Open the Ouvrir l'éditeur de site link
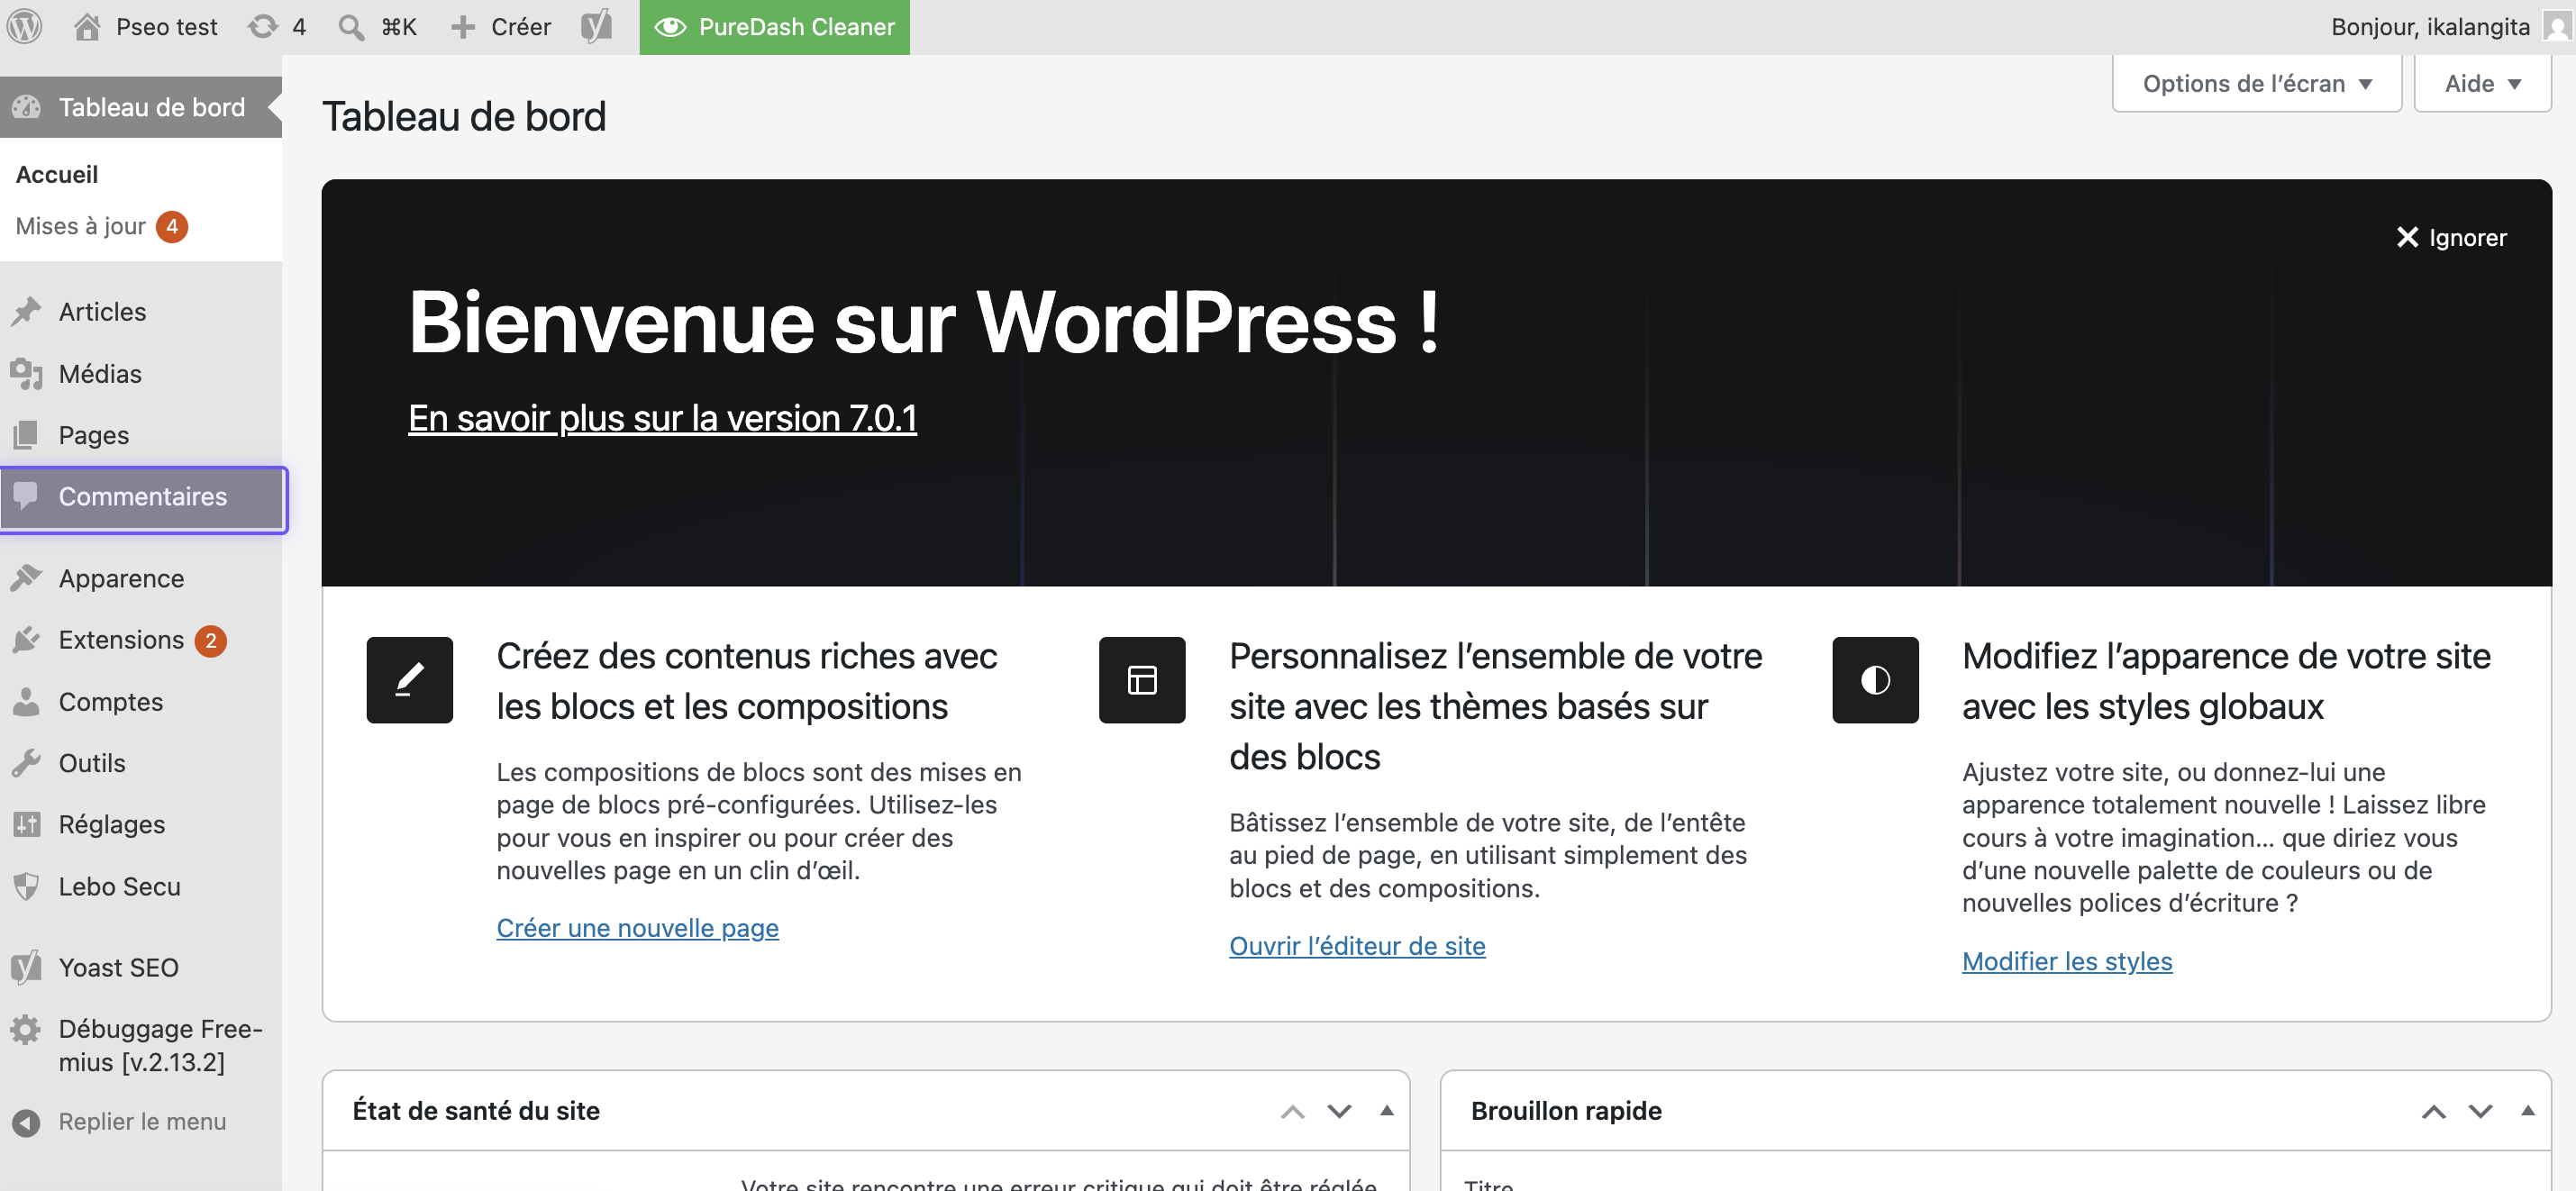Image resolution: width=2576 pixels, height=1191 pixels. (1357, 946)
